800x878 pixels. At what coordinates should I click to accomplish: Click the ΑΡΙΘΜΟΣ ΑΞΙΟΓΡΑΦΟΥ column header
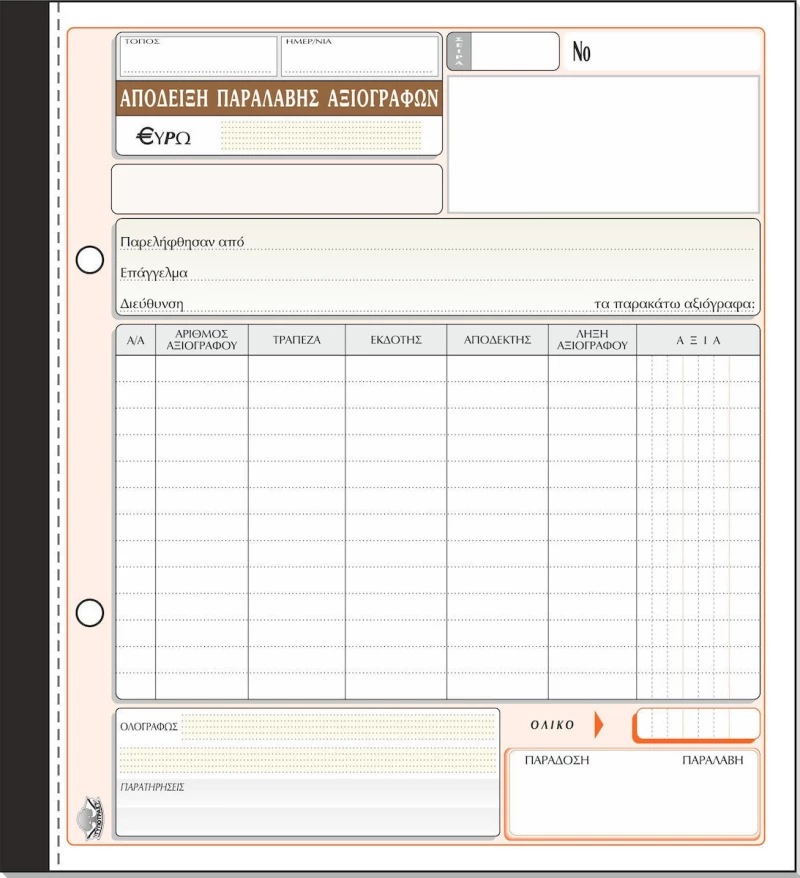tap(202, 340)
